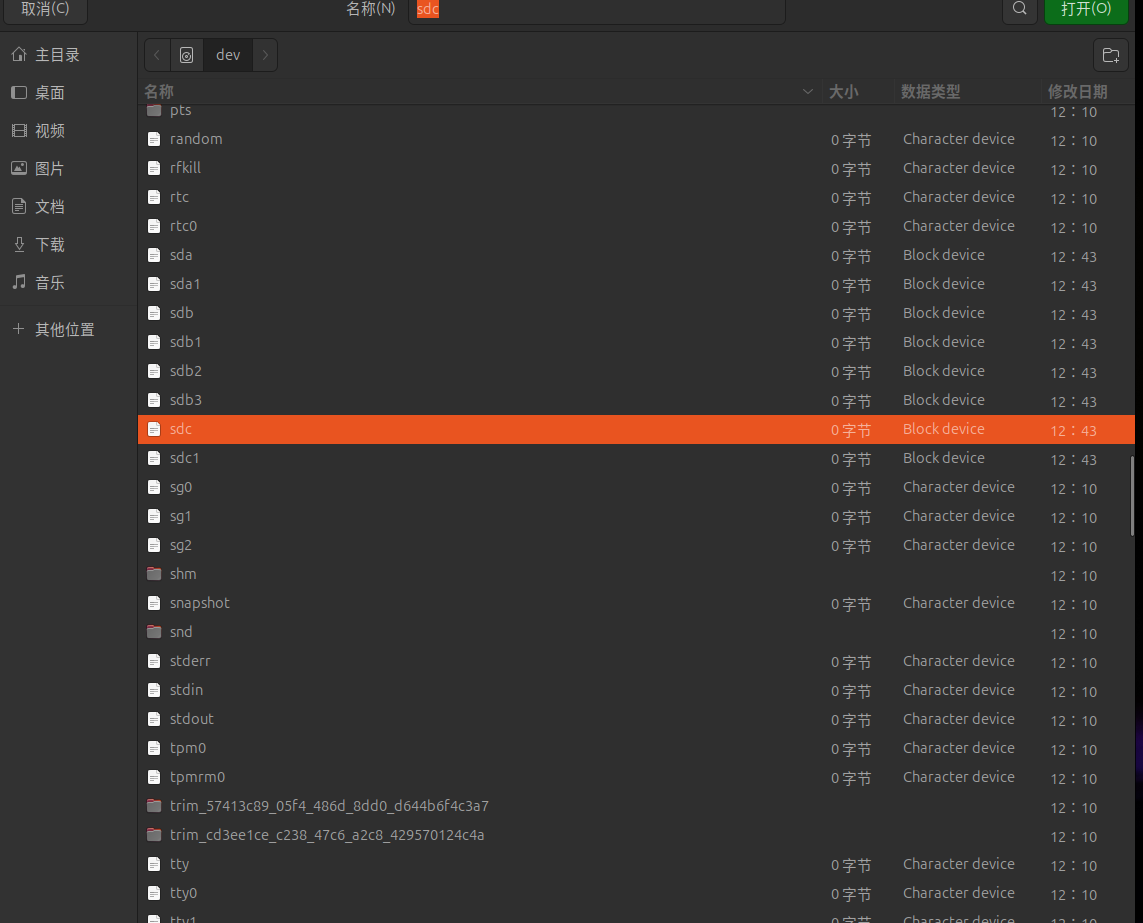
Task: Select the sdb1 block device file
Action: pyautogui.click(x=186, y=342)
